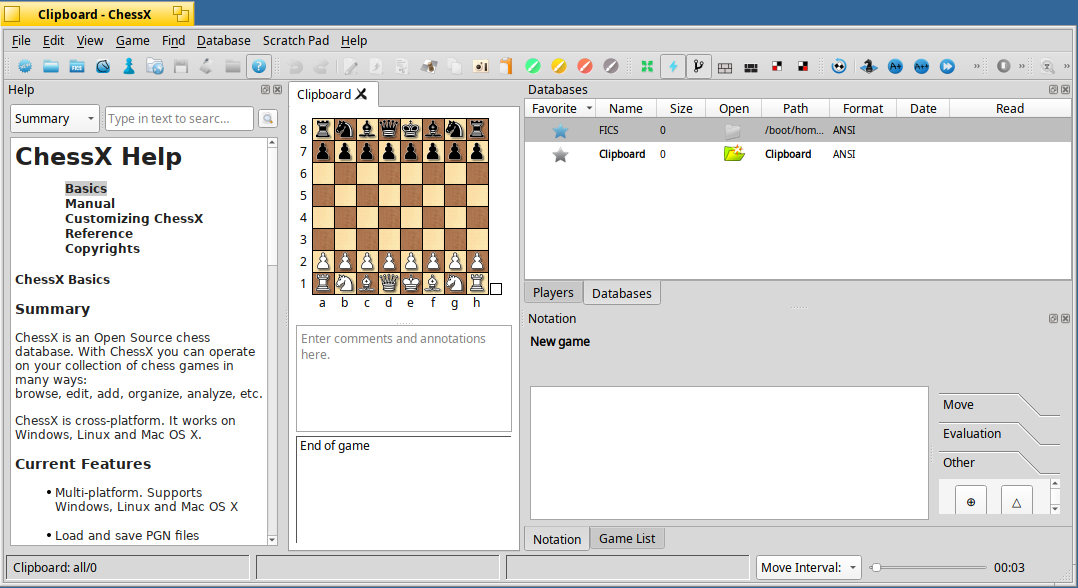Click the triangle annotation symbol button

point(1016,500)
